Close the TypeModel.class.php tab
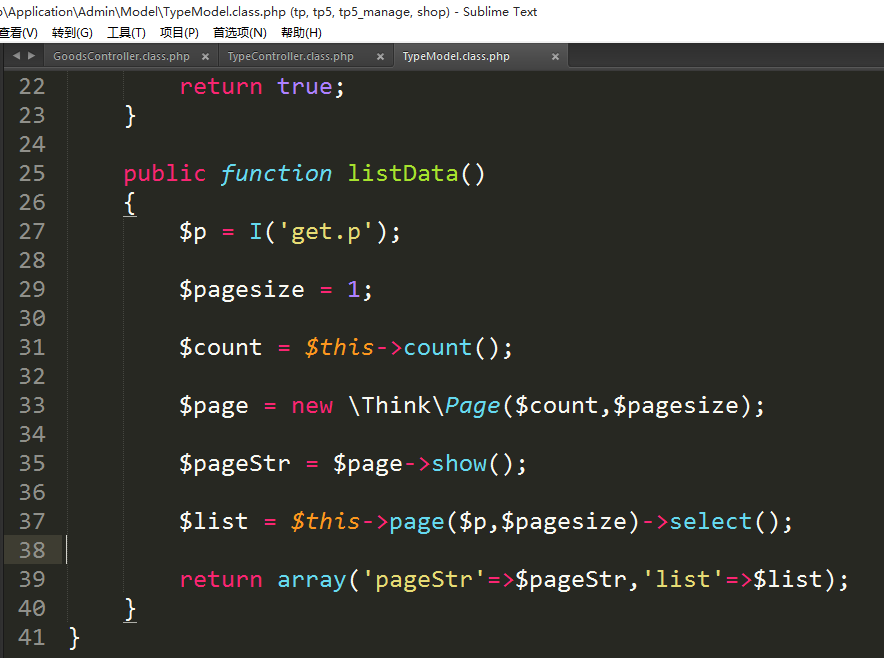This screenshot has width=884, height=658. pos(556,57)
